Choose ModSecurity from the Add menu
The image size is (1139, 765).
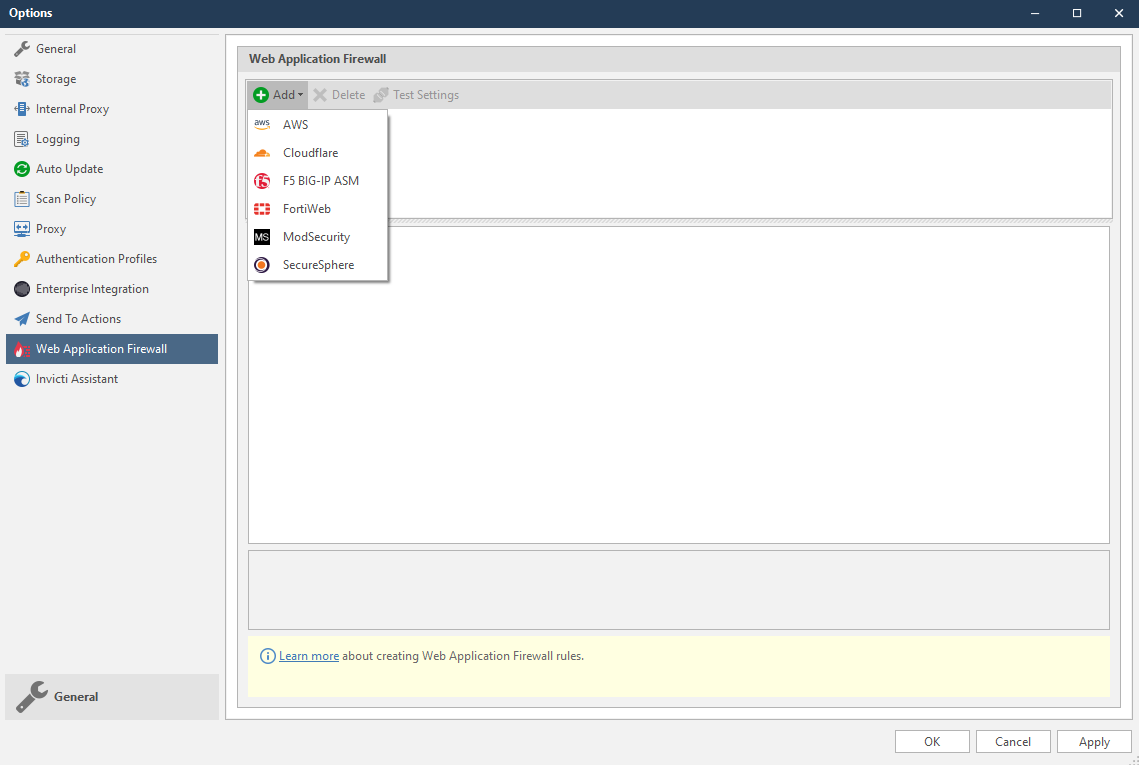coord(316,236)
